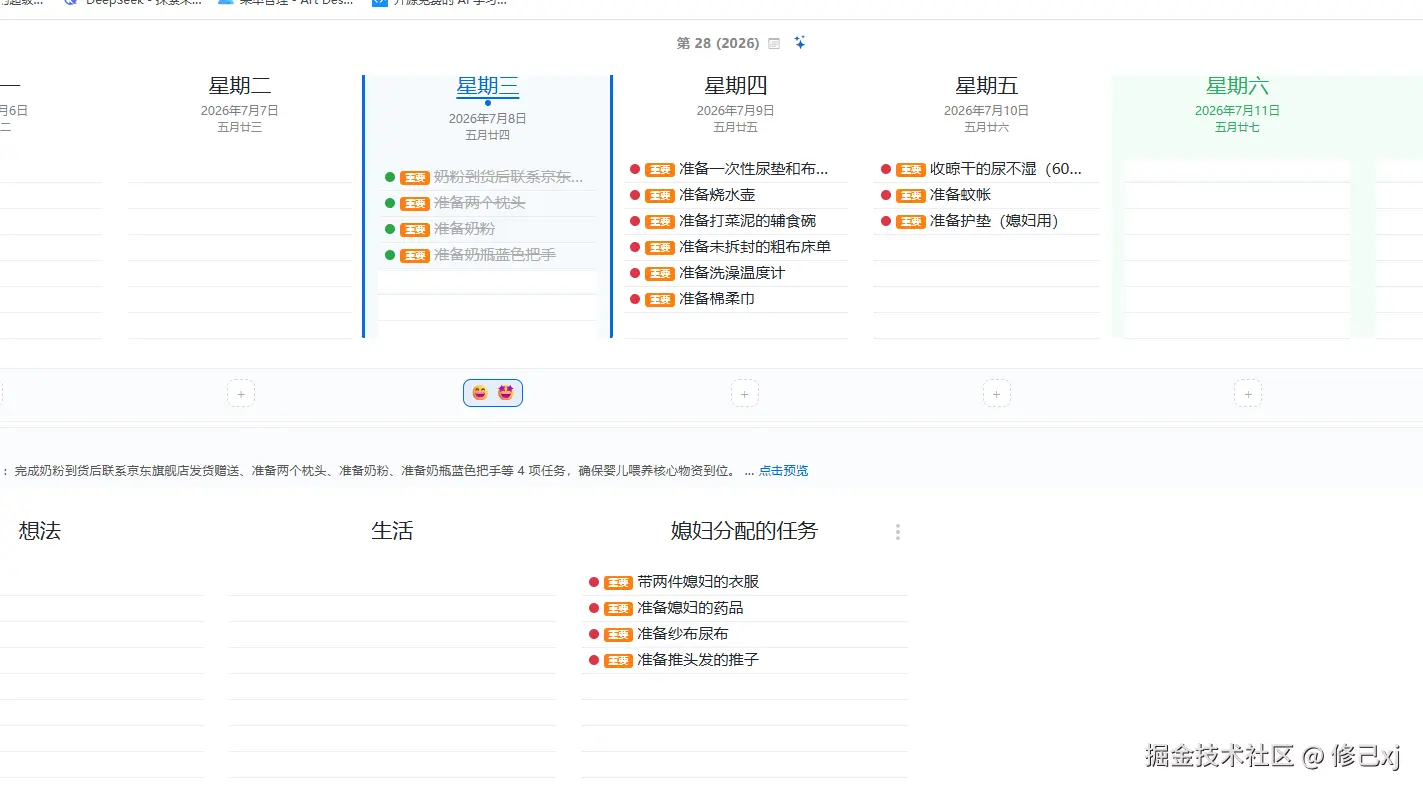
Task: Click 主要 tag on 准备棉柔巾
Action: [x=660, y=300]
